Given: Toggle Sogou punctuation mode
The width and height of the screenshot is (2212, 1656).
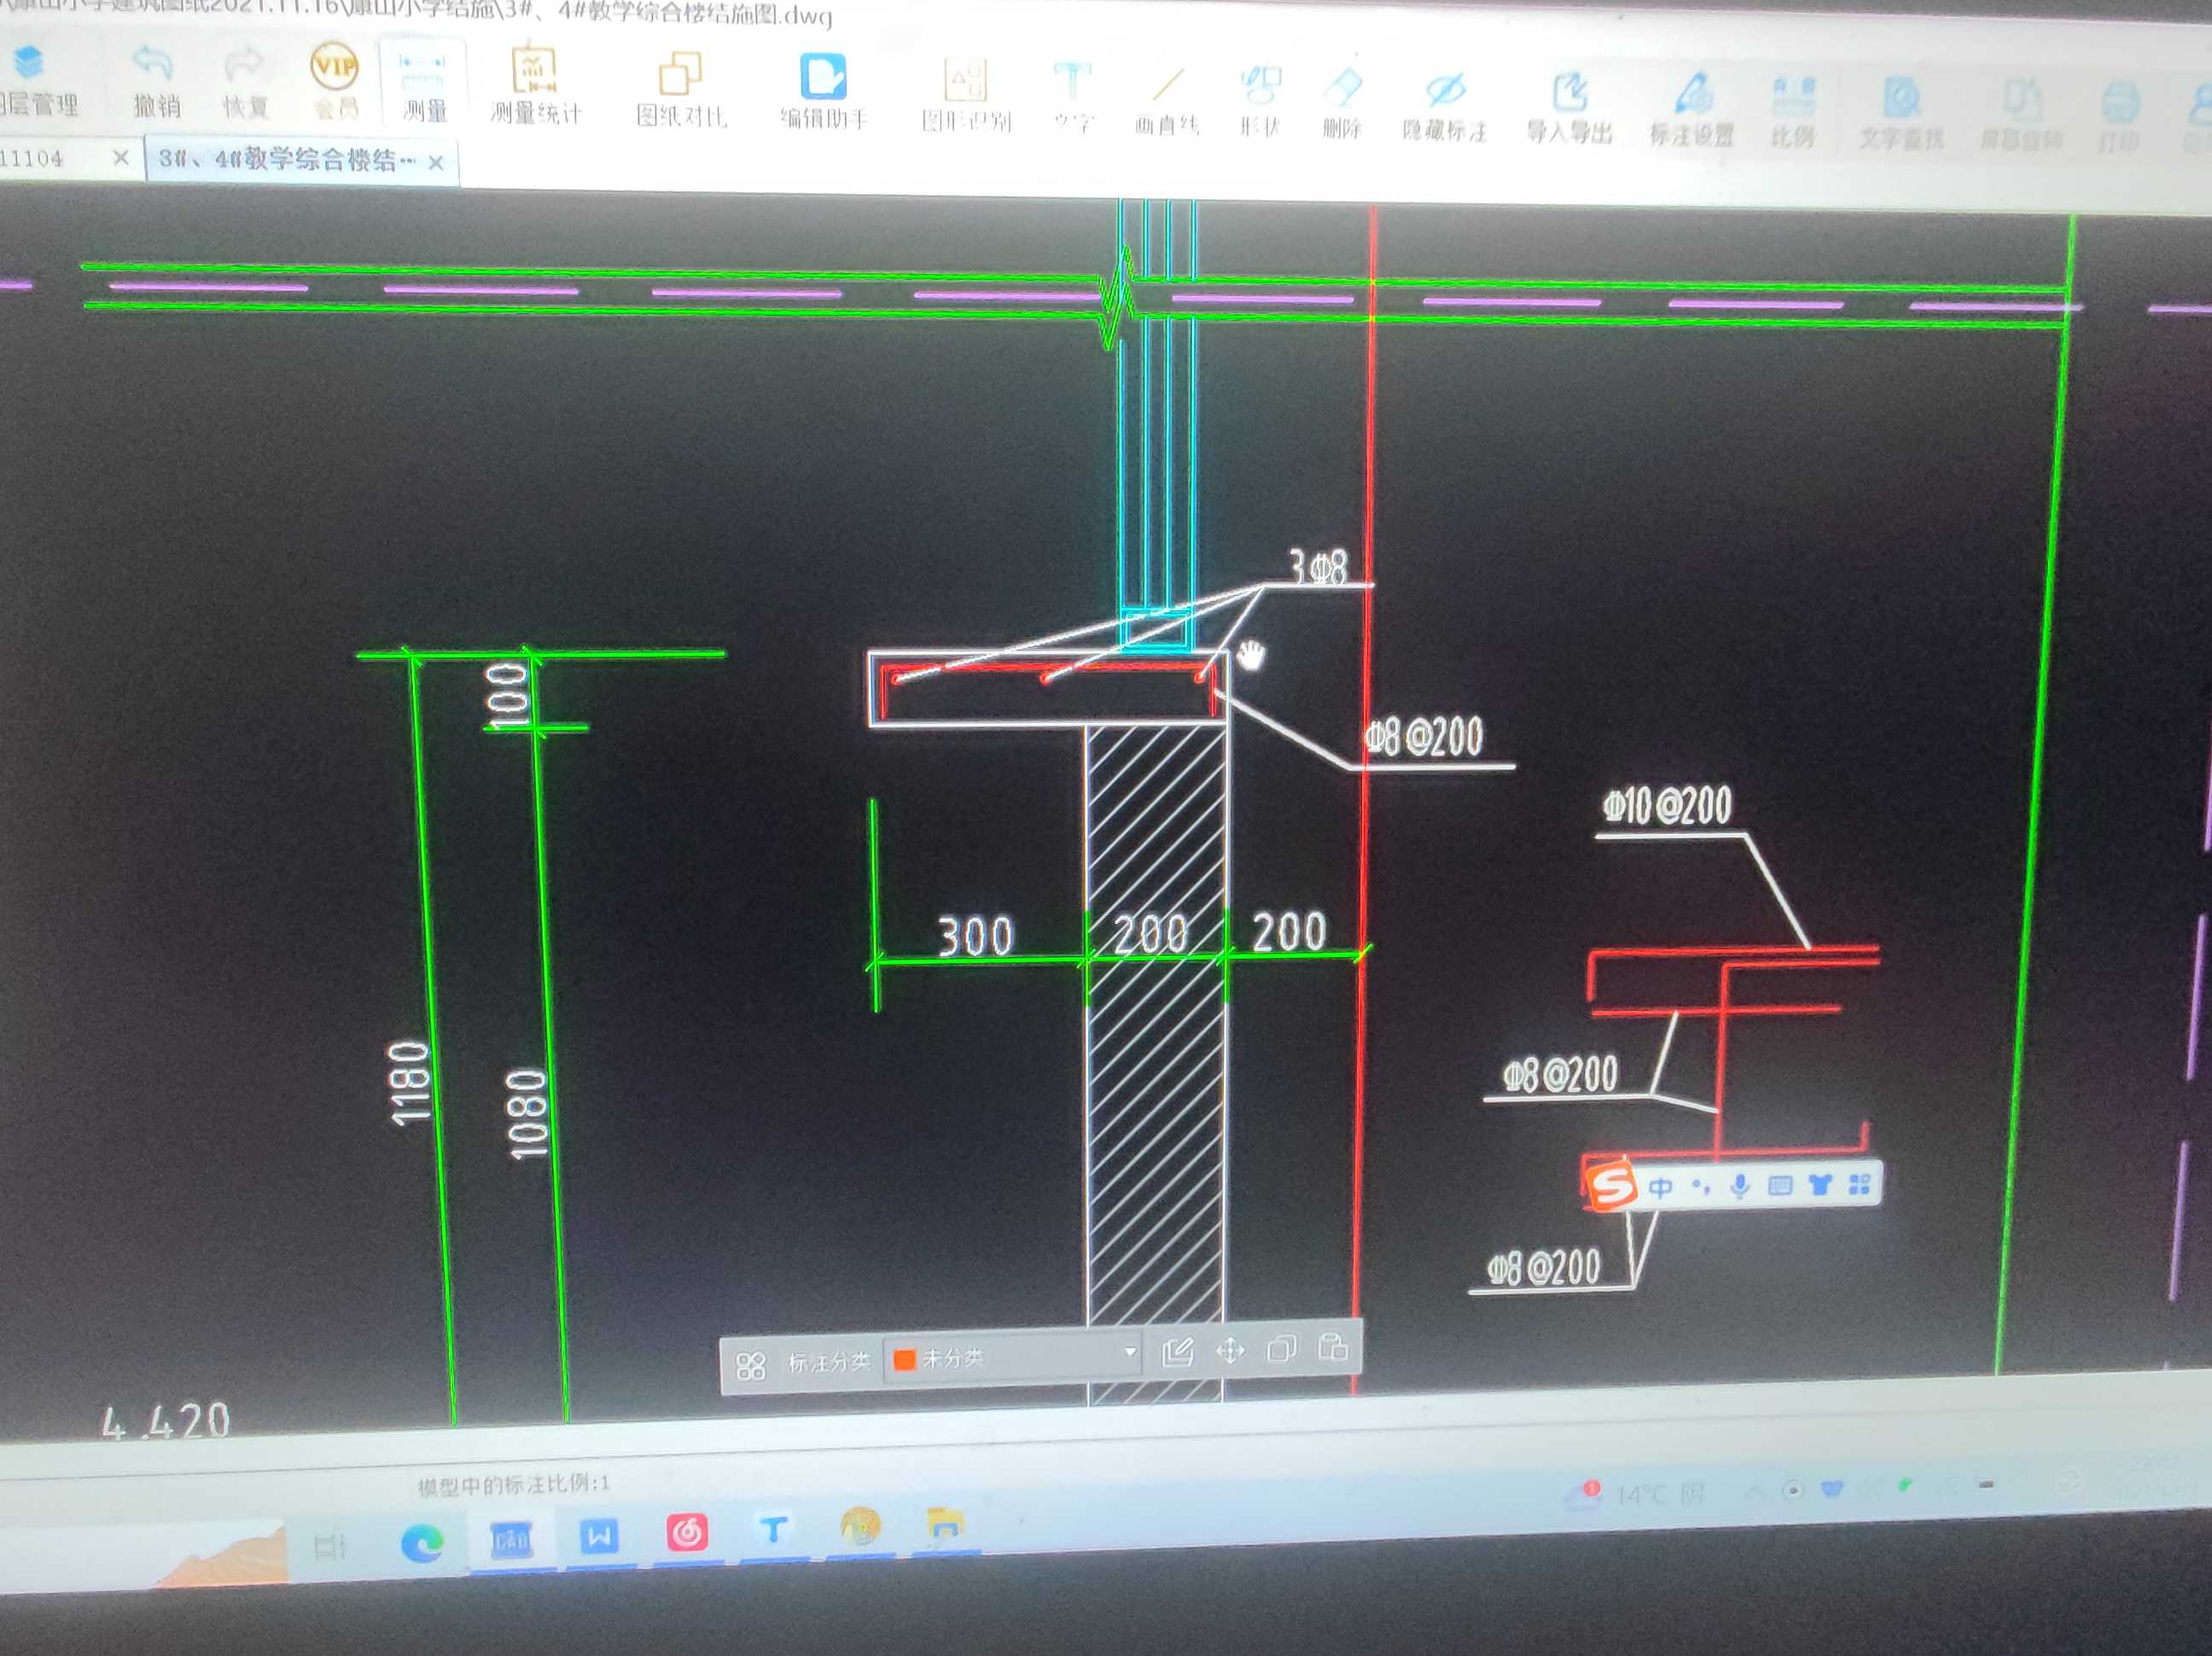Looking at the screenshot, I should [x=1701, y=1186].
